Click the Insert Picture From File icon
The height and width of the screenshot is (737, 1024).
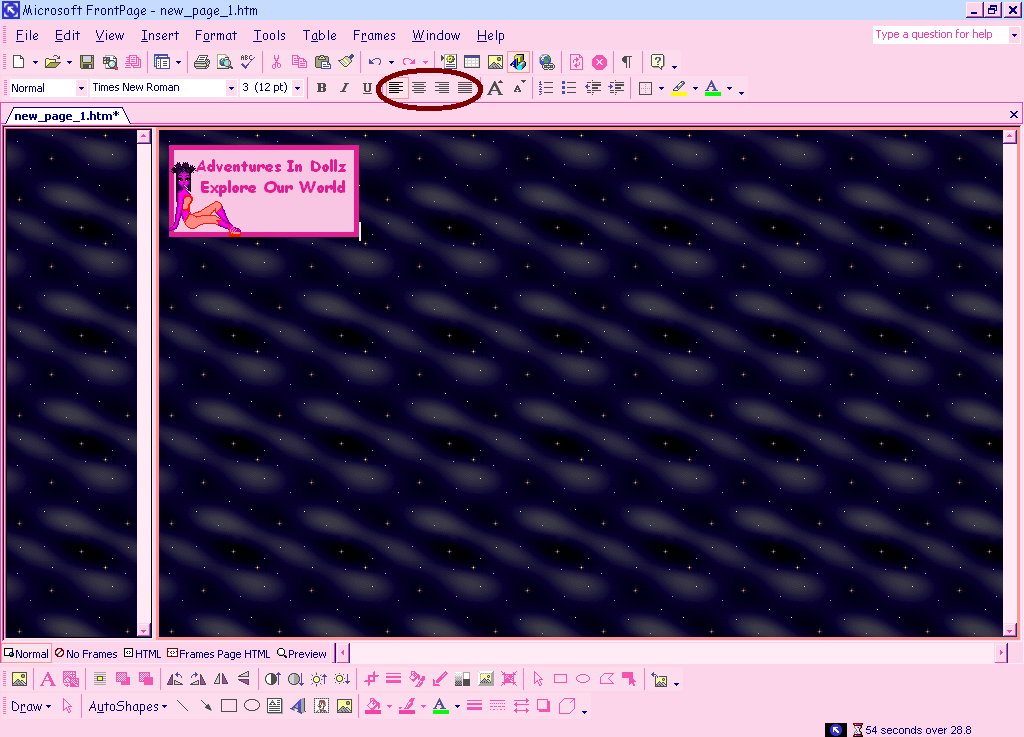click(x=495, y=62)
